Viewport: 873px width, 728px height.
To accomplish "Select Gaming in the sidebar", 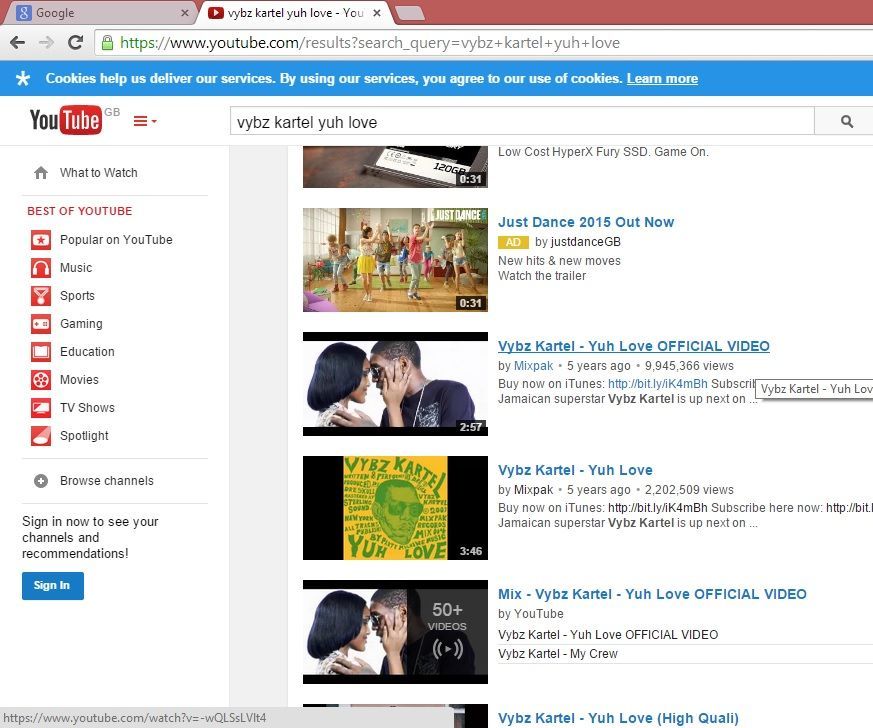I will click(81, 324).
